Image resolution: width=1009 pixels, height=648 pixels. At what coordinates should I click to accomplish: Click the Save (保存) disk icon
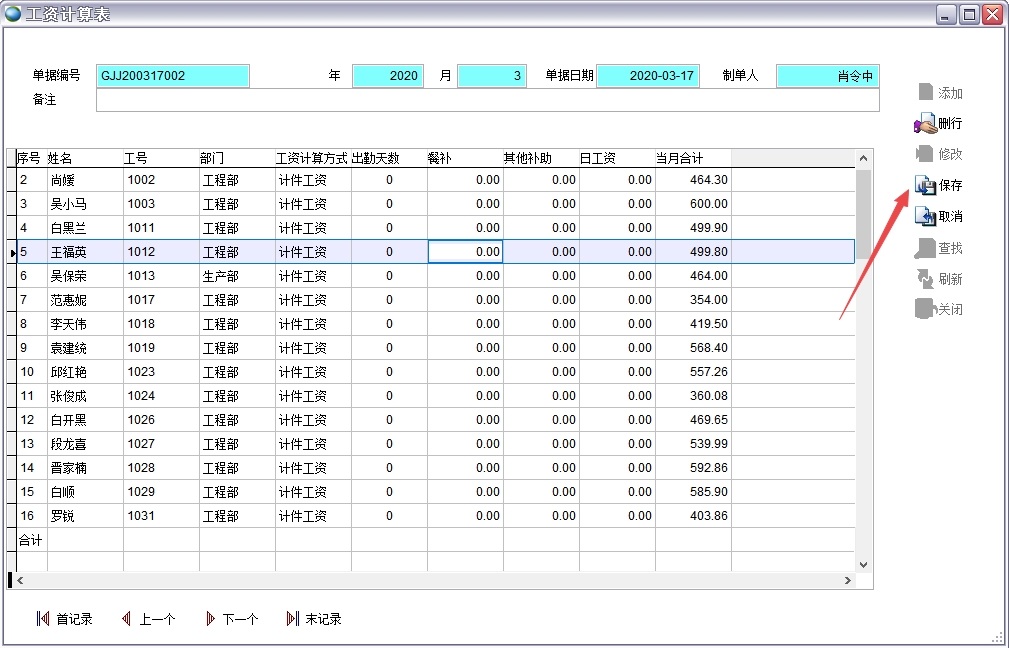(x=925, y=186)
